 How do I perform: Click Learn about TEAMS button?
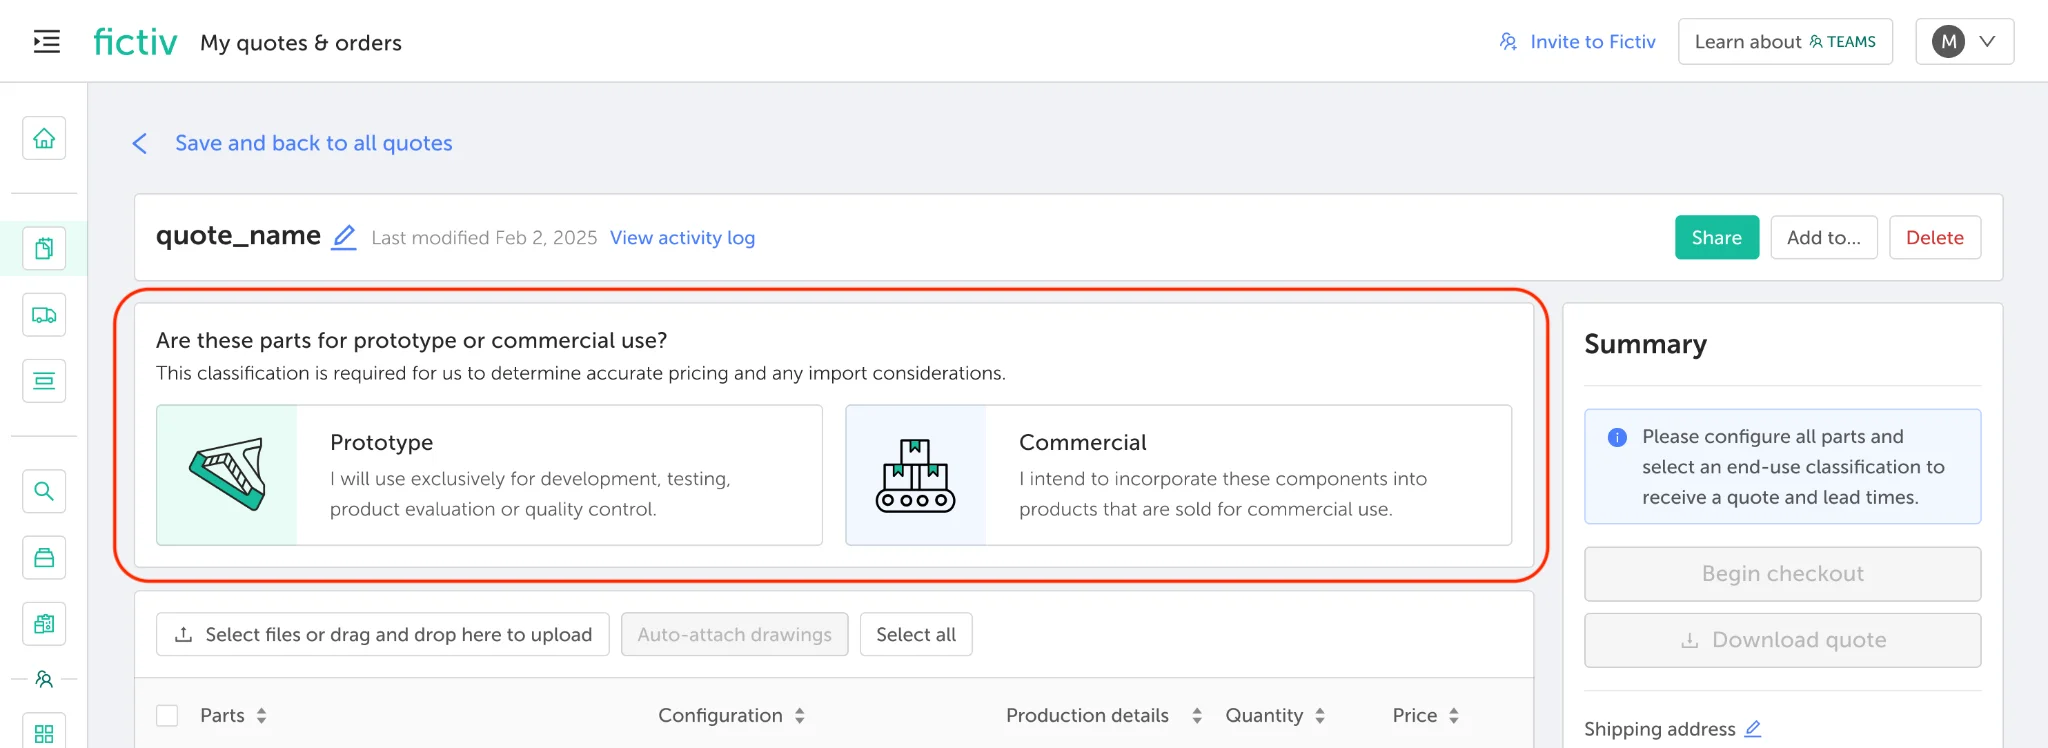click(1785, 42)
